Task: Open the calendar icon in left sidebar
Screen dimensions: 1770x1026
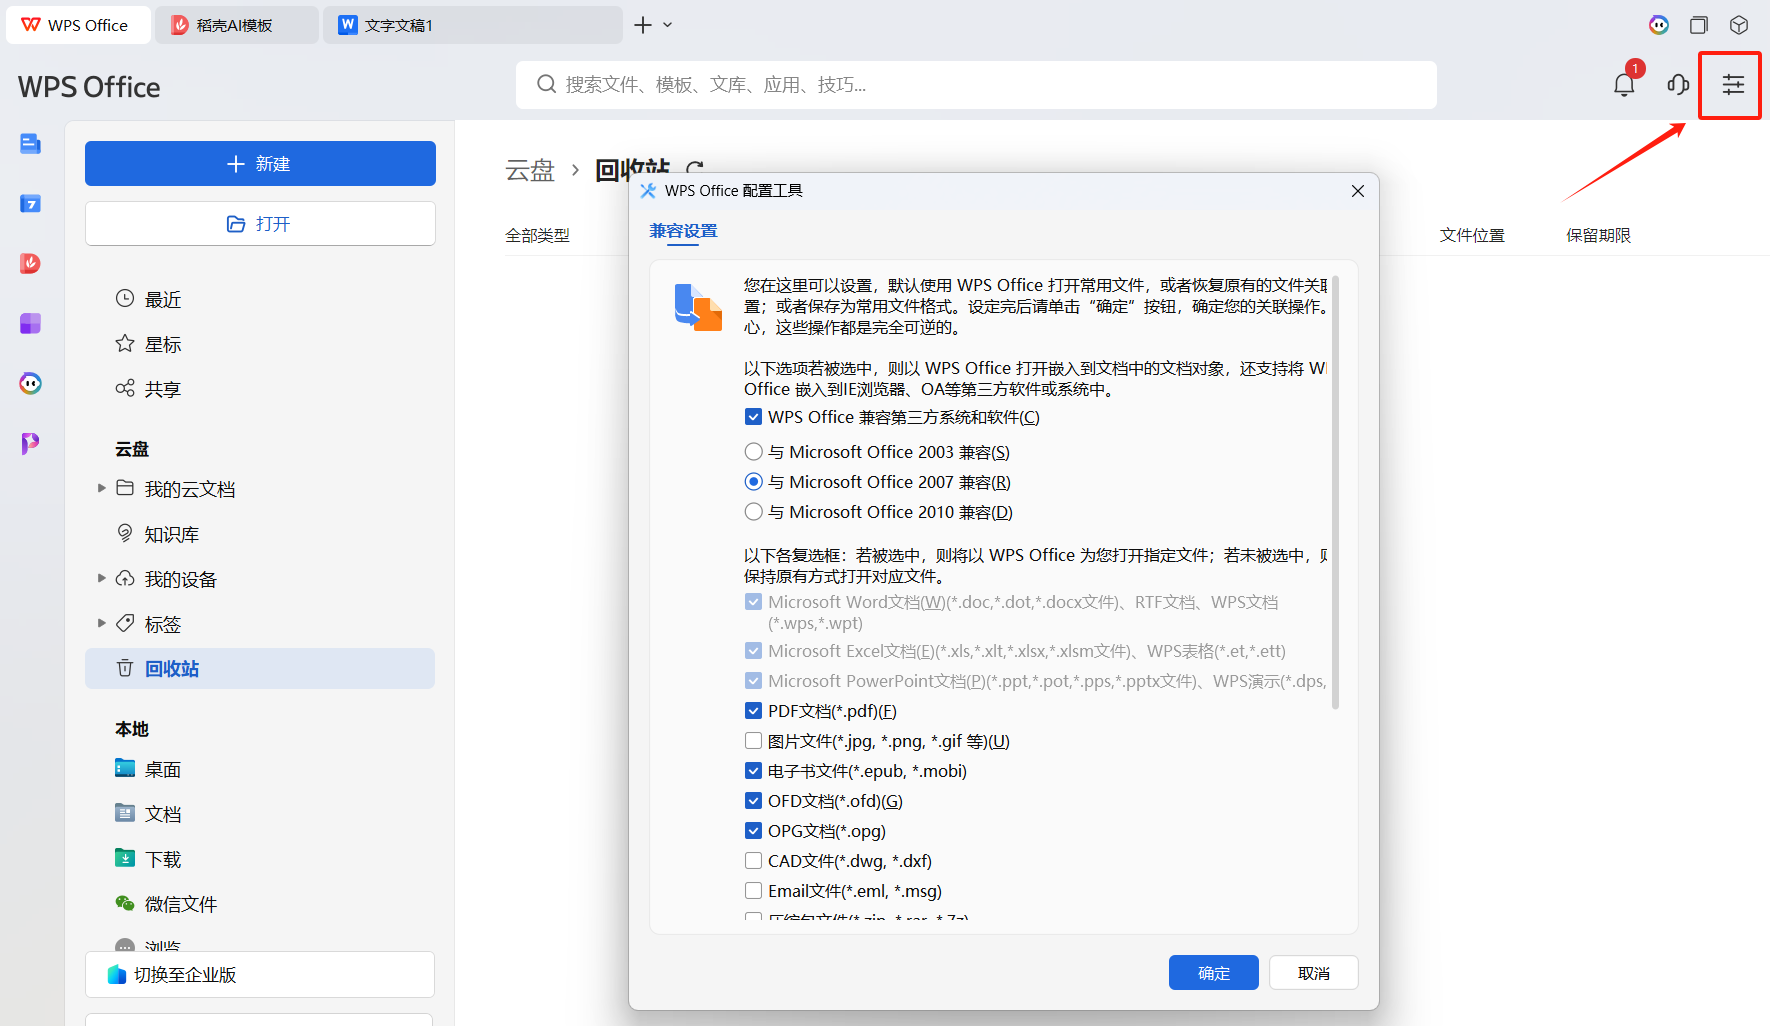Action: tap(30, 203)
